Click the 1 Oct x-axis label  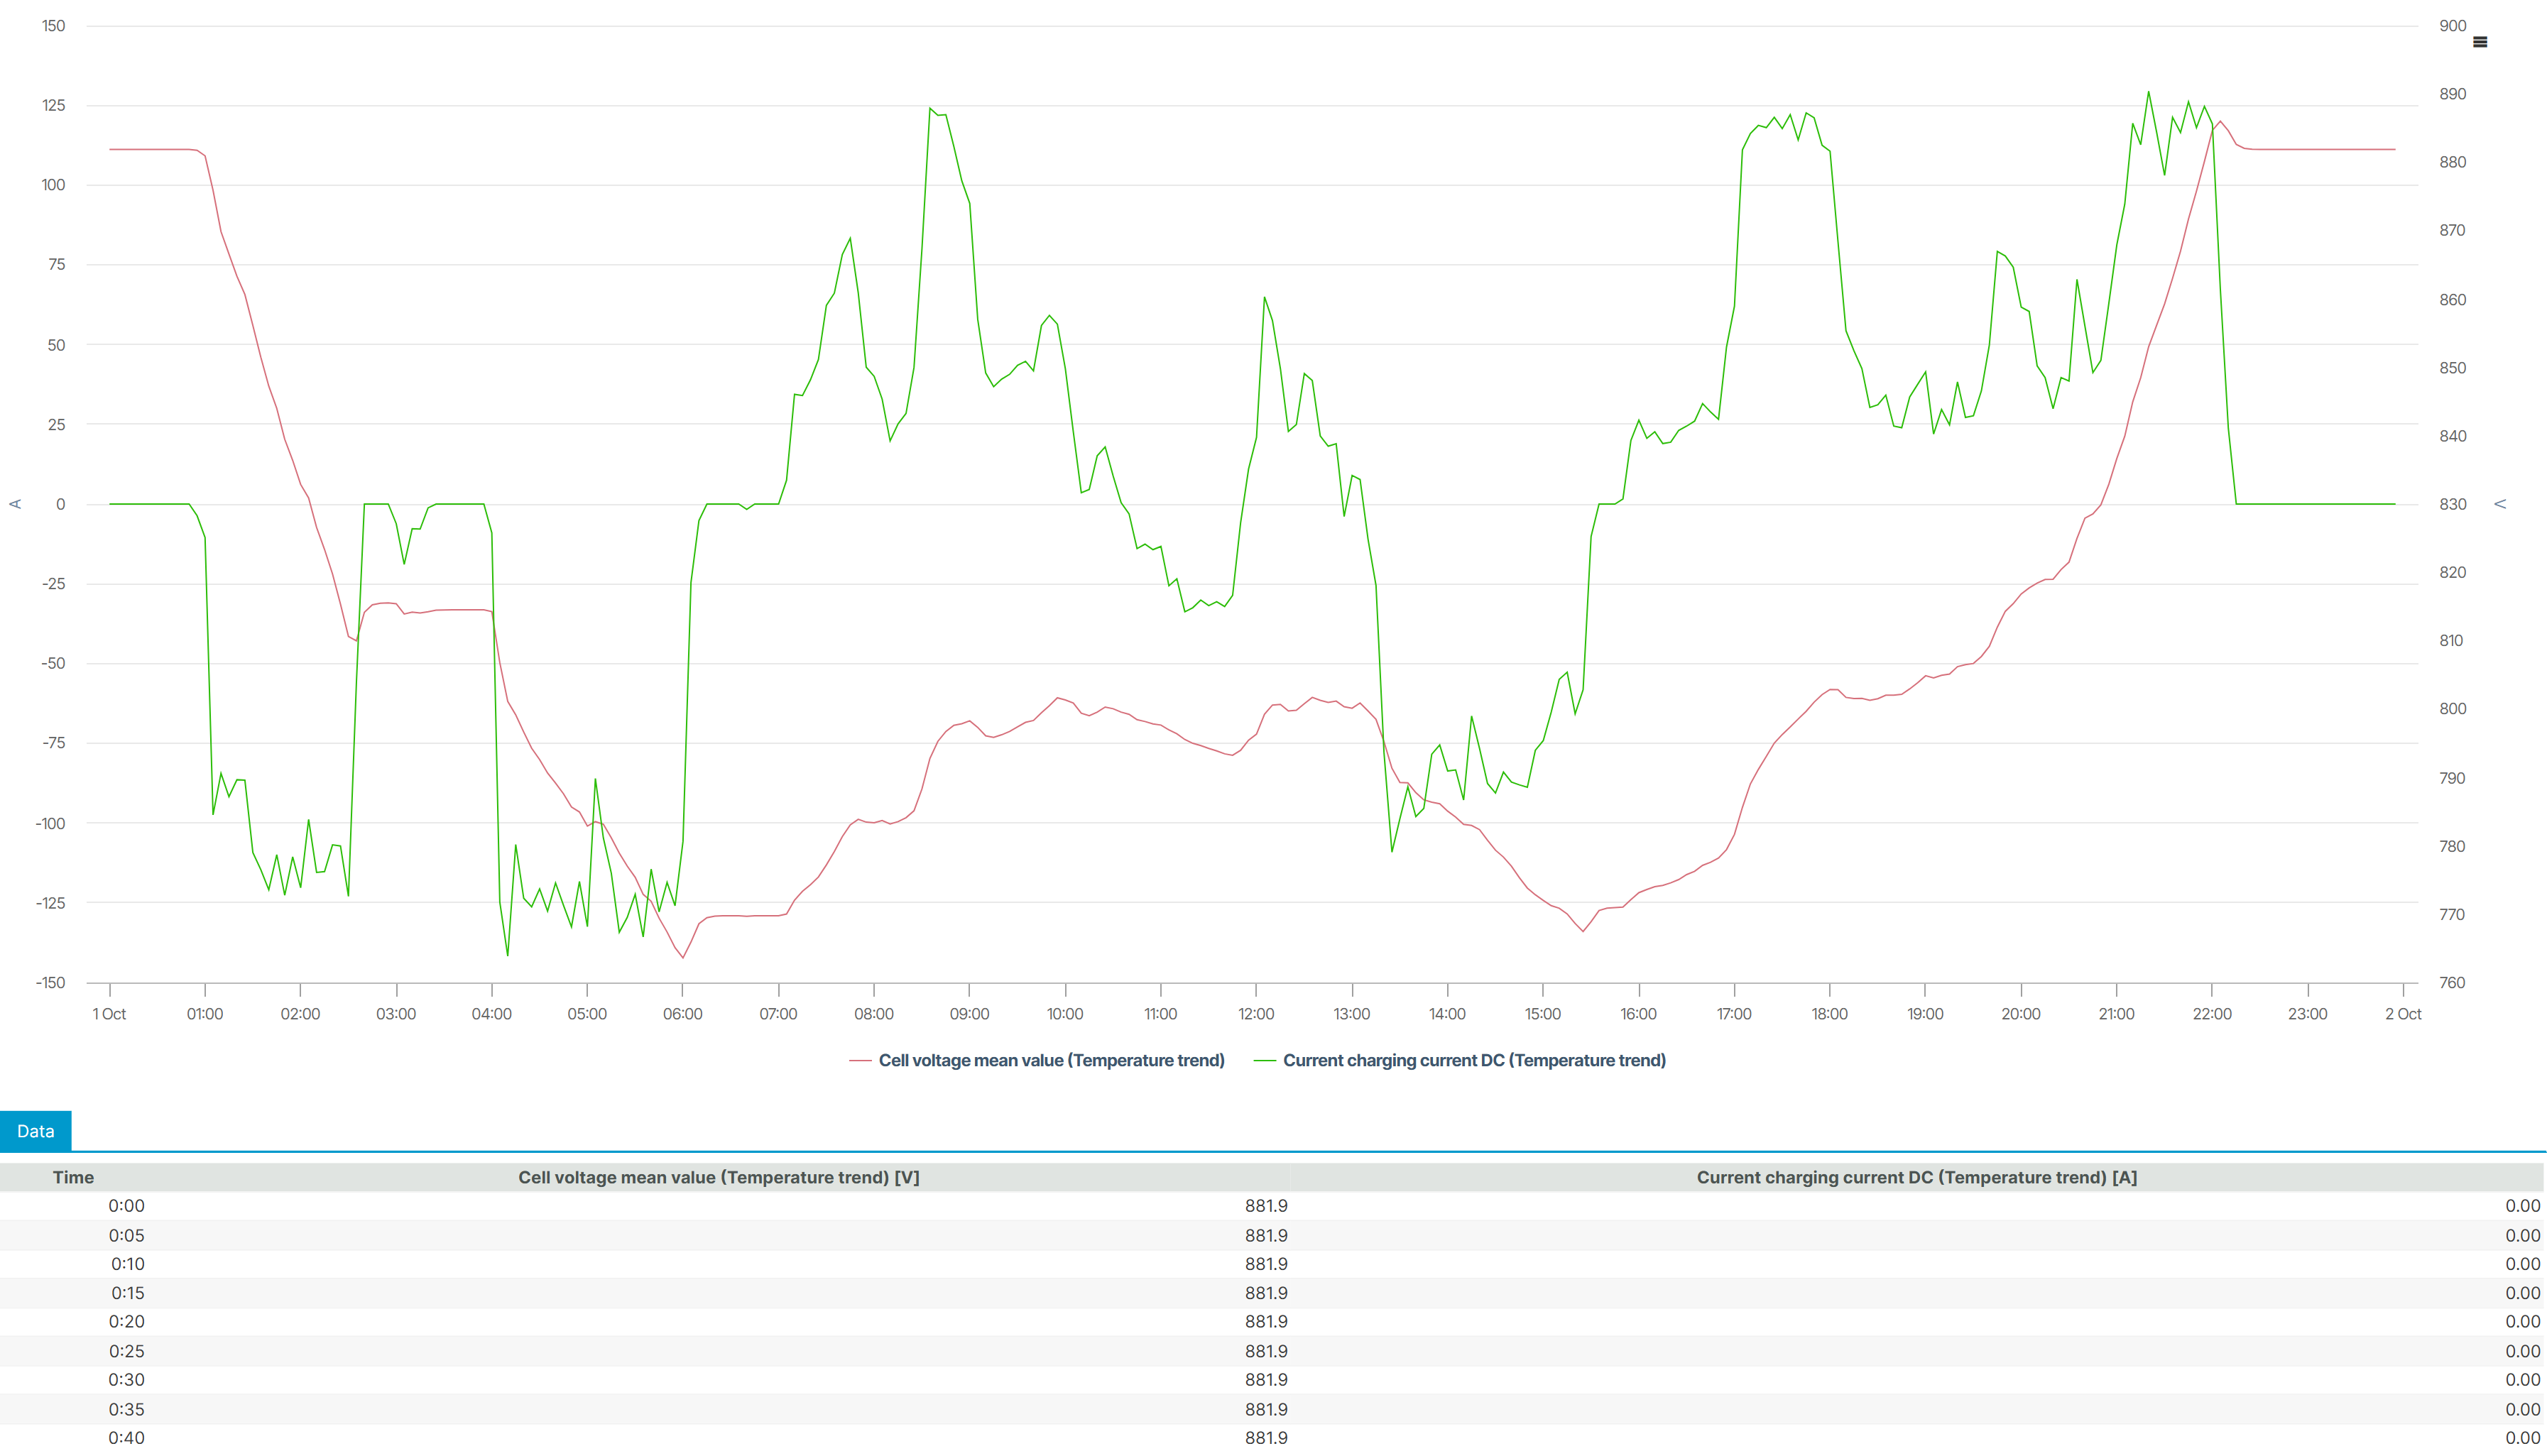click(109, 1014)
